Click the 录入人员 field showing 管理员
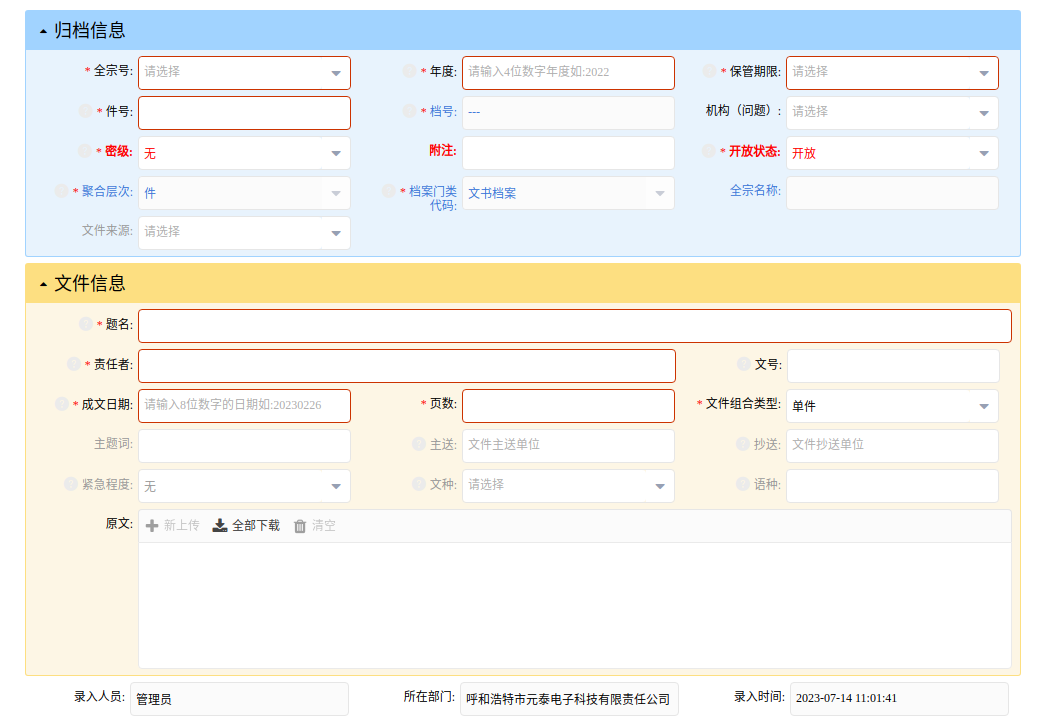This screenshot has height=718, width=1038. click(239, 699)
